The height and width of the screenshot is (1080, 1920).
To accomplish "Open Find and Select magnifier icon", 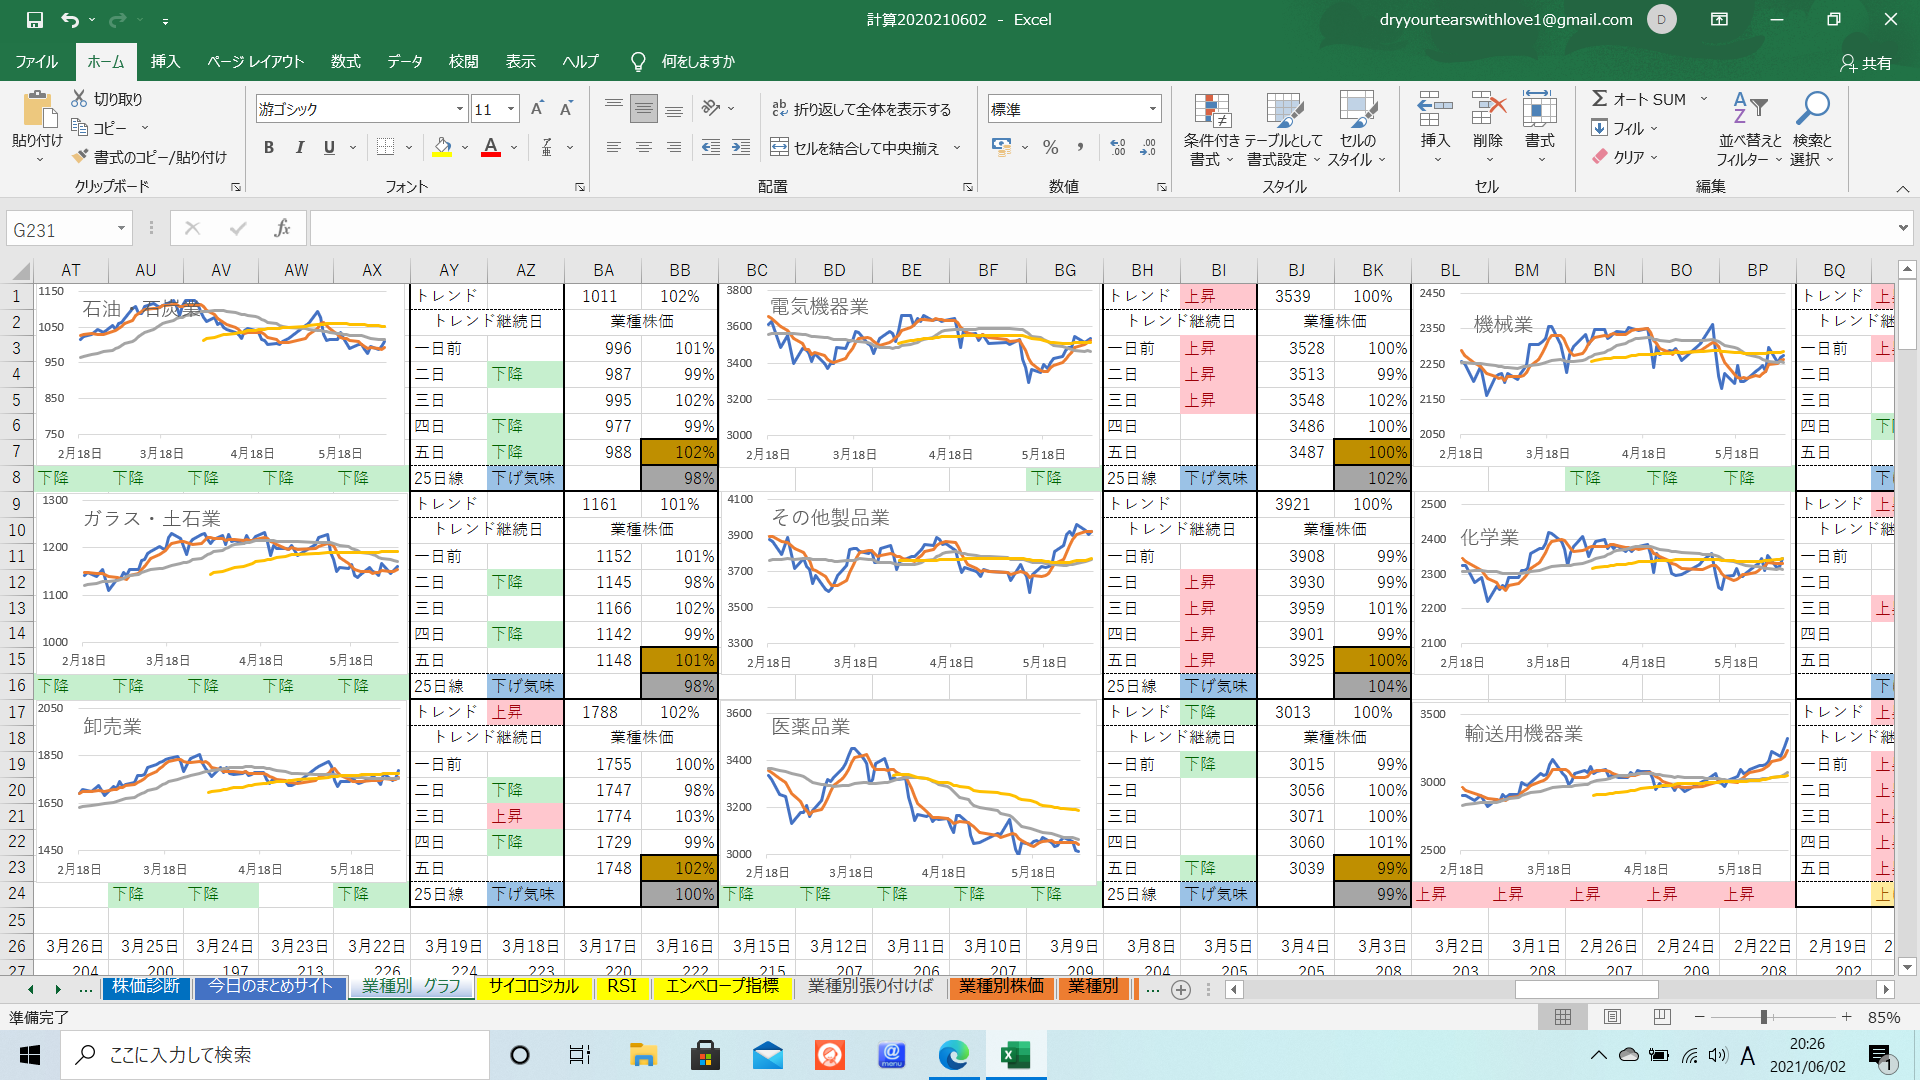I will tap(1811, 108).
